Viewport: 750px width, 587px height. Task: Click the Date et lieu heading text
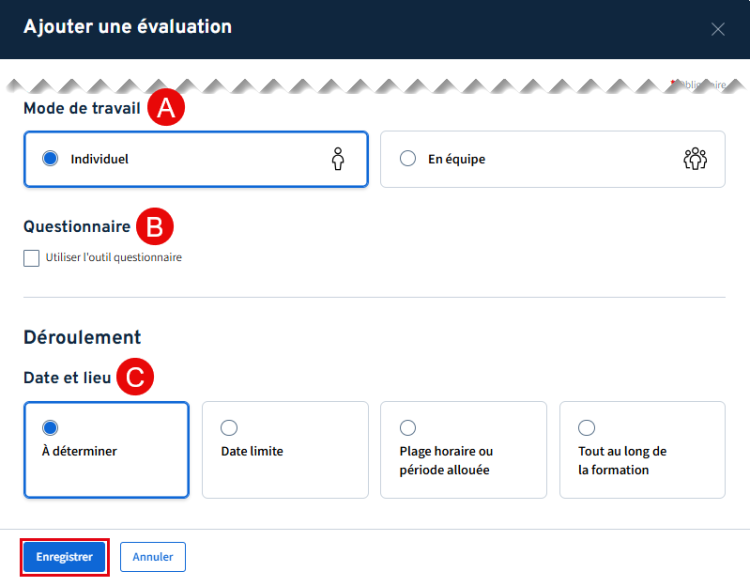tap(67, 377)
